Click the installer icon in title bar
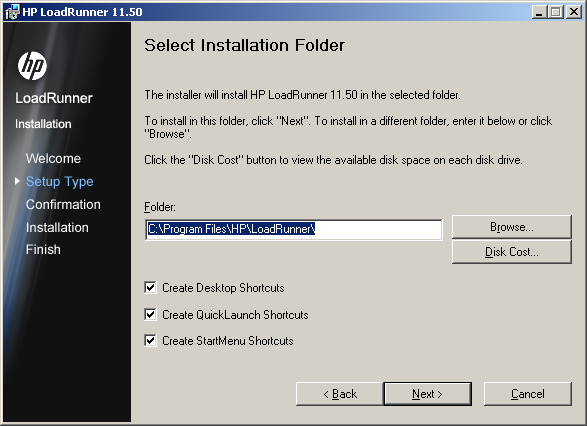 tap(11, 12)
